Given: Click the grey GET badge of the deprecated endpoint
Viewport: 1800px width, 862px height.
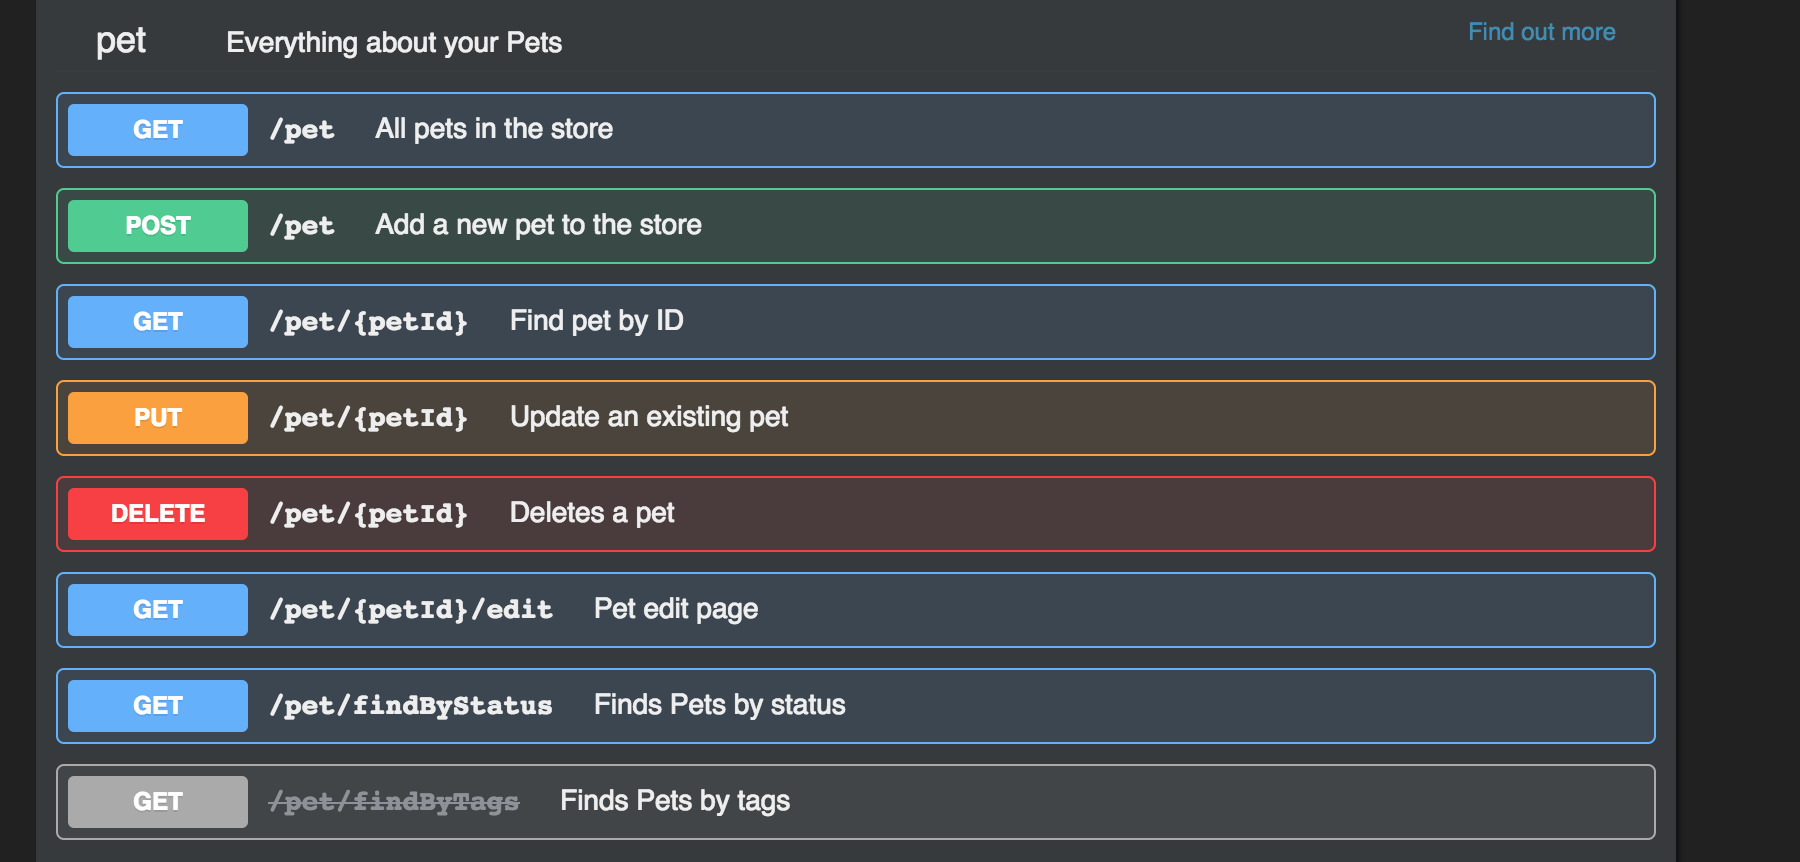Looking at the screenshot, I should click(158, 802).
